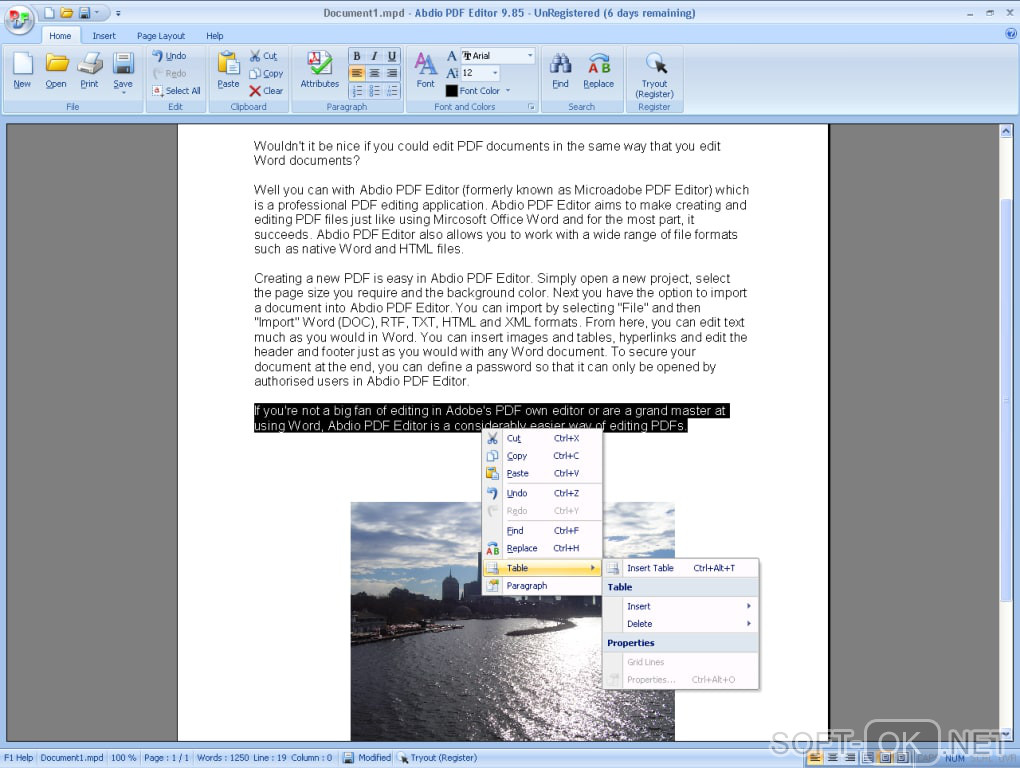Choose Copy Ctrl+C from the context menu
1020x768 pixels.
[542, 456]
